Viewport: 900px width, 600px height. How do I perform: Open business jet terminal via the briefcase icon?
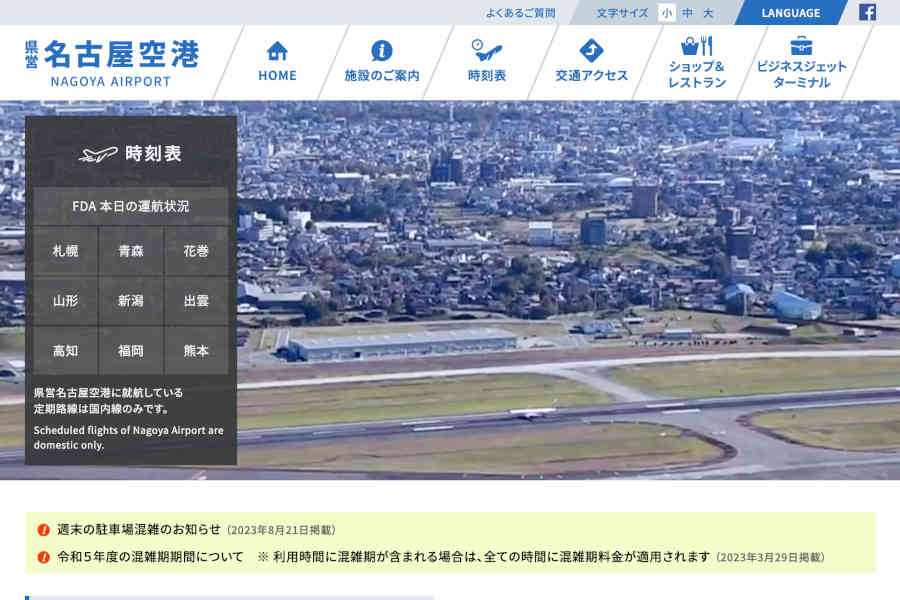coord(801,46)
